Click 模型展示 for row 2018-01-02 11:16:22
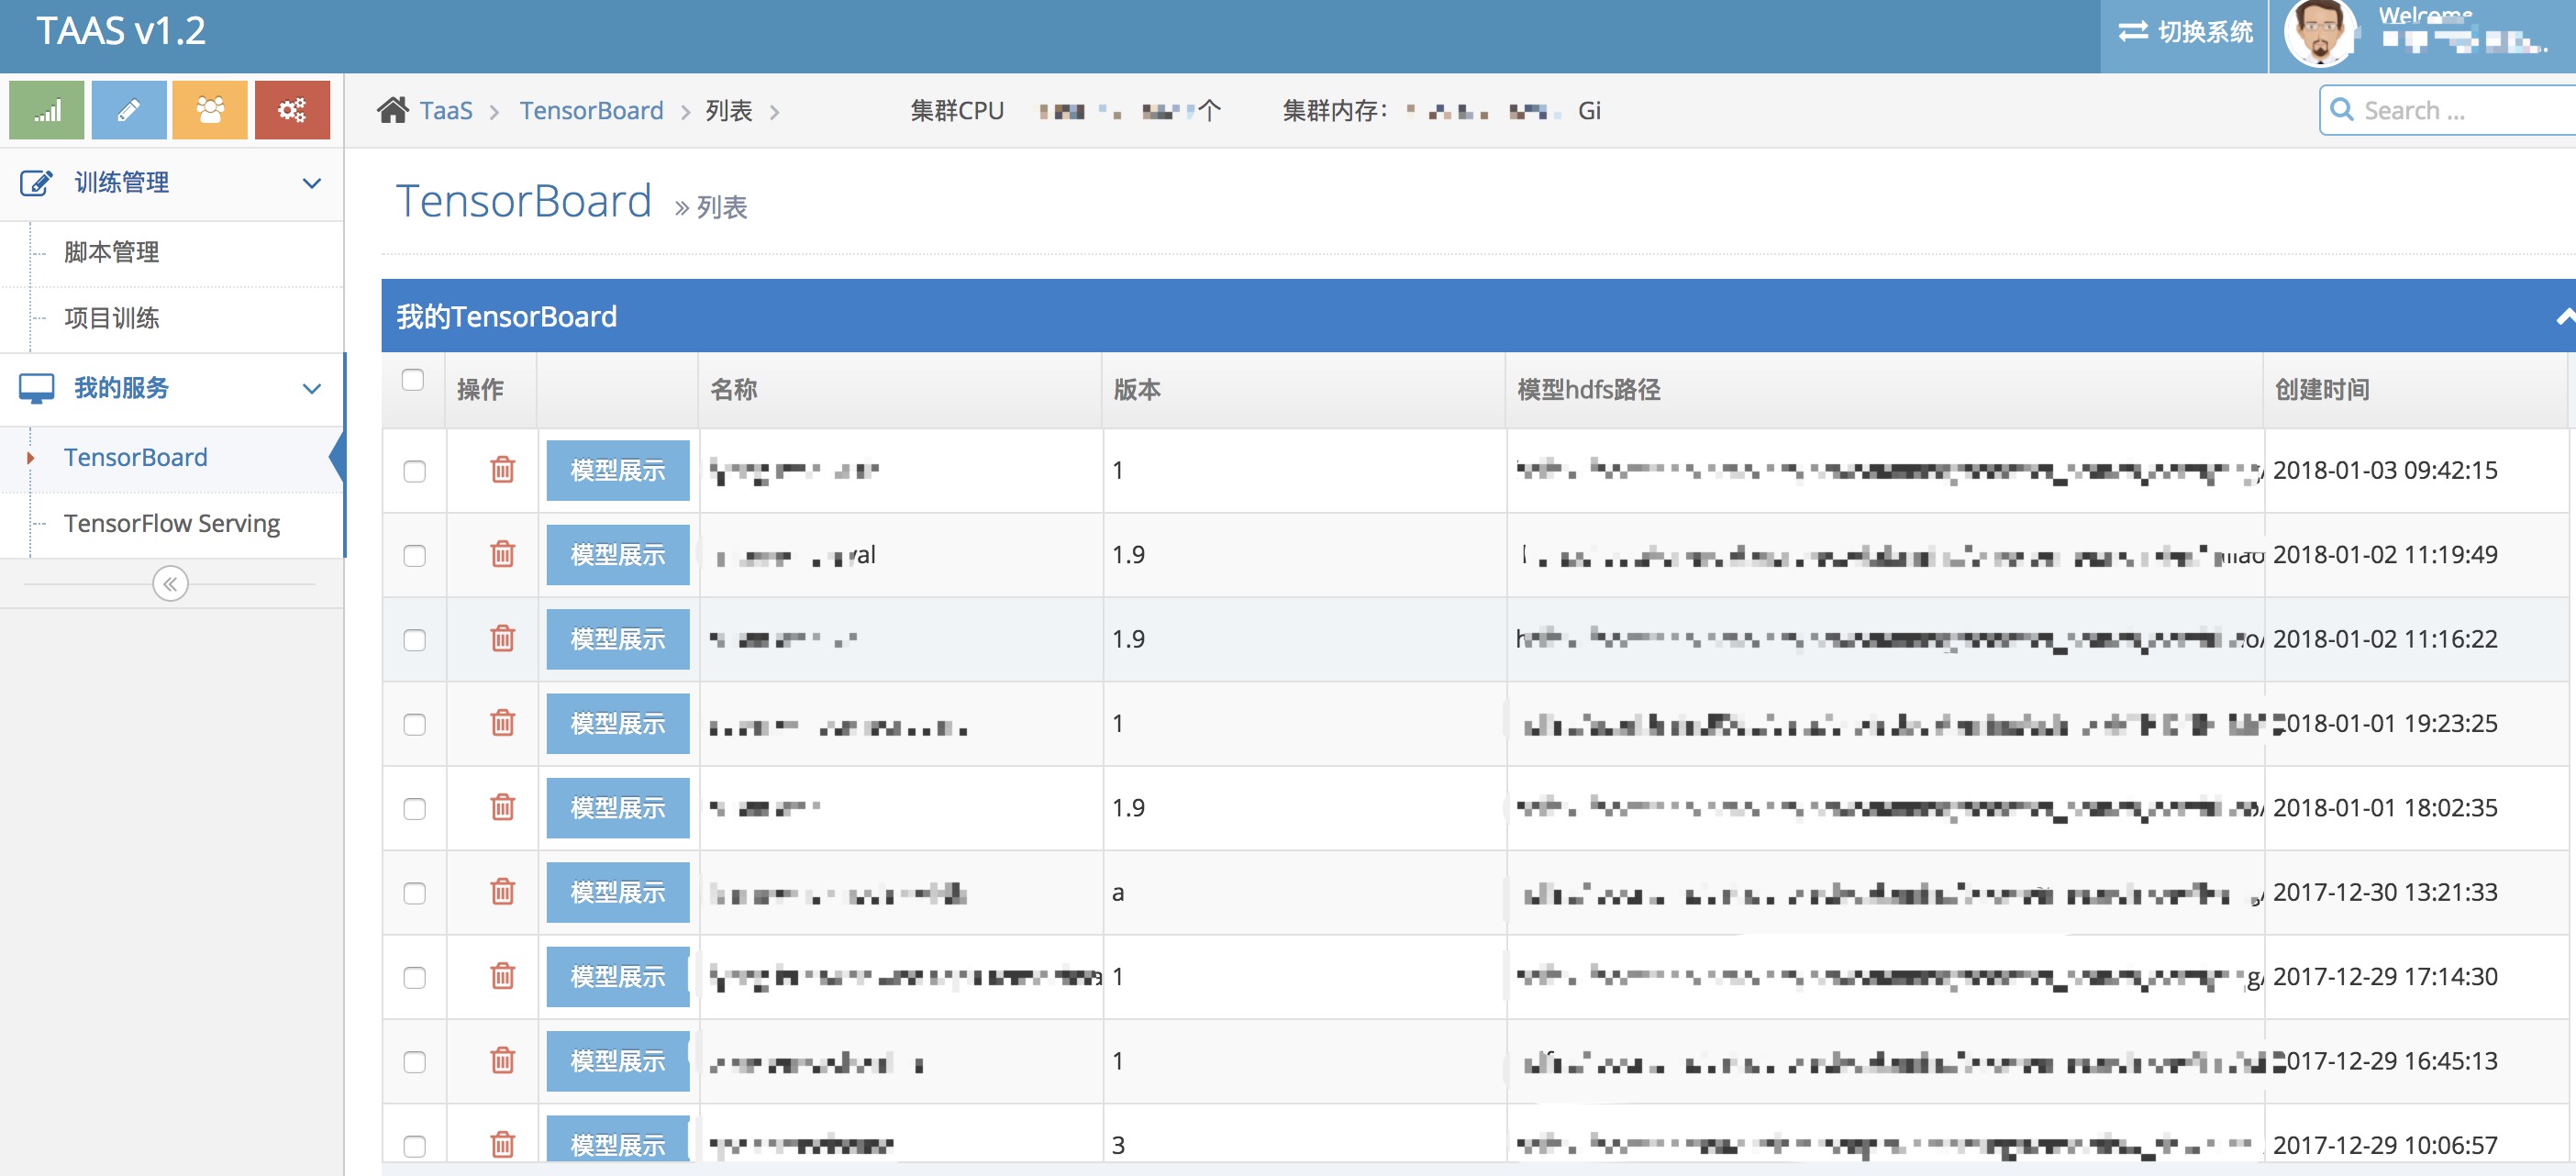The width and height of the screenshot is (2576, 1176). pos(617,639)
